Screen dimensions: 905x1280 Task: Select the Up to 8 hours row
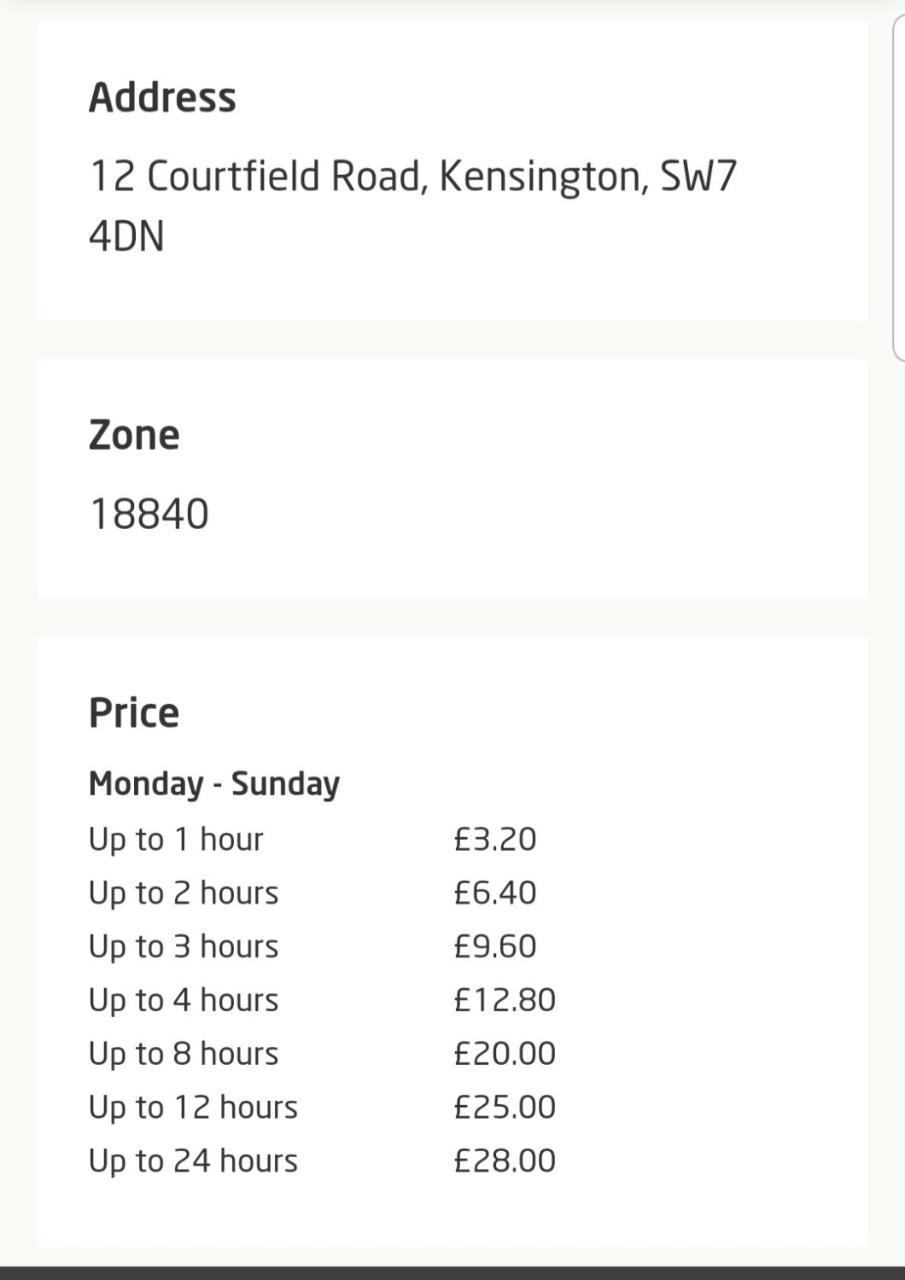(x=322, y=1053)
